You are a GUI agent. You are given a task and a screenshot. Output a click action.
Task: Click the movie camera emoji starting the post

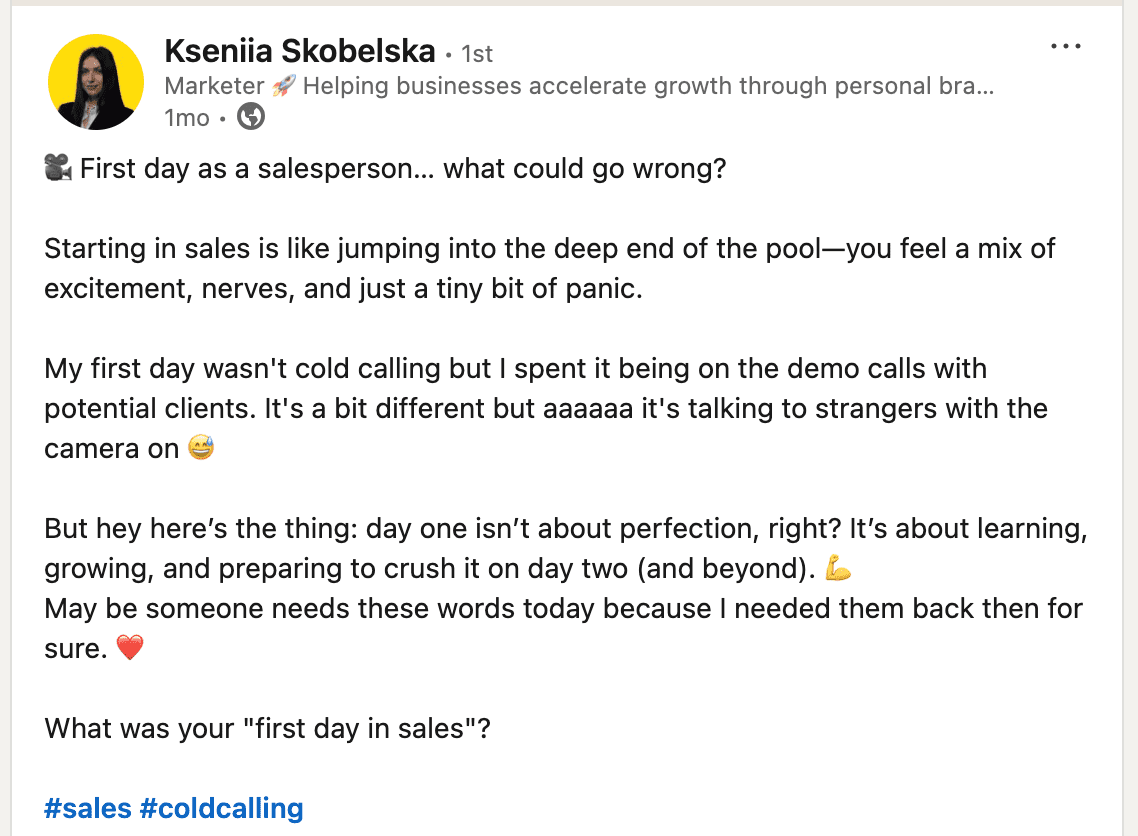click(58, 169)
